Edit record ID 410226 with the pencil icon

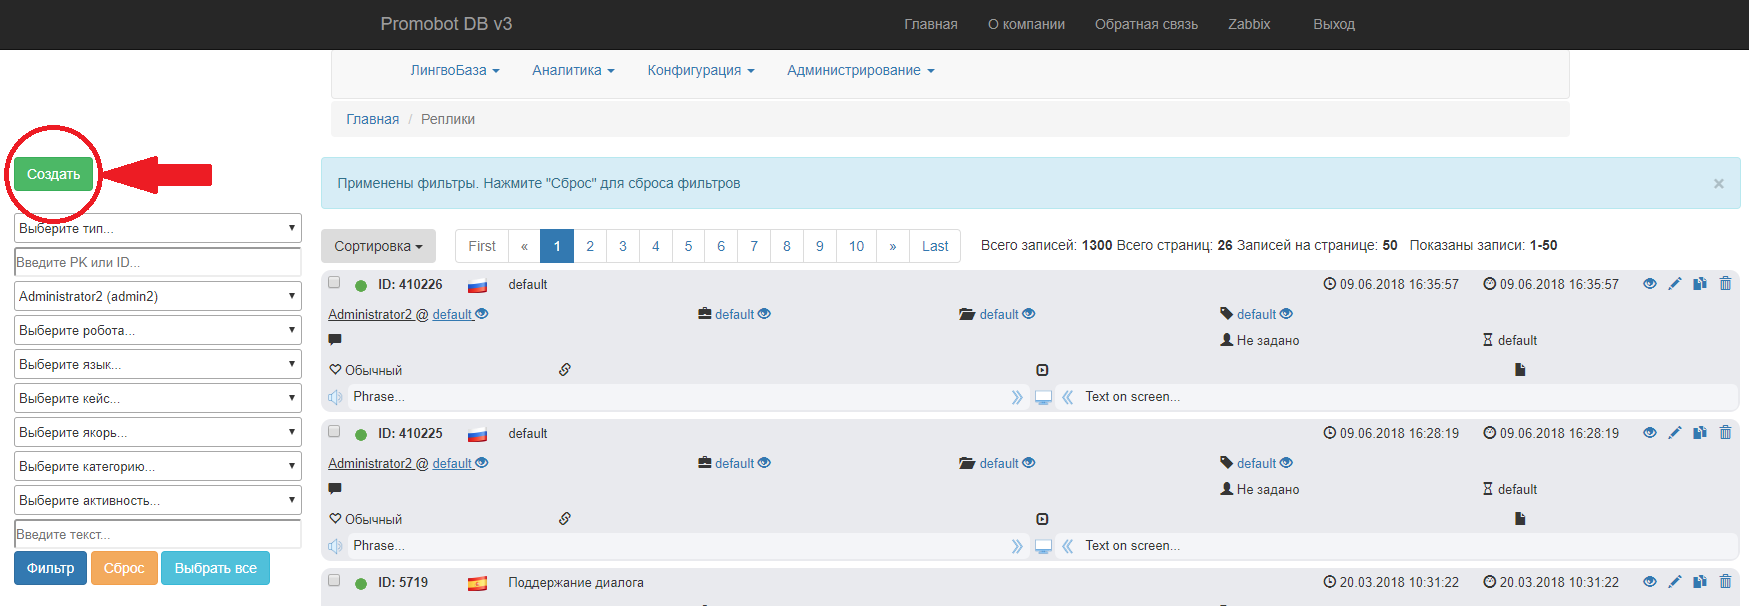(x=1675, y=284)
